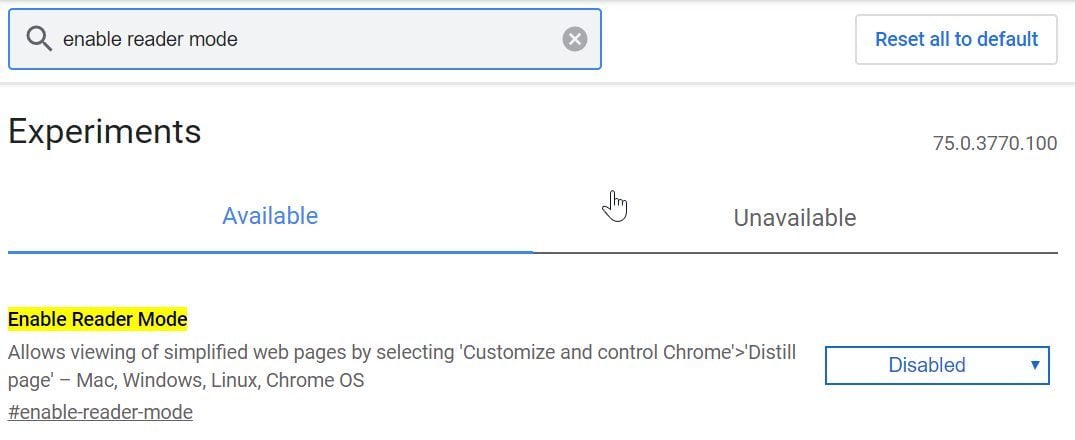Click 'Customize and control Chrome' text in description
This screenshot has height=440, width=1075.
pyautogui.click(x=596, y=352)
